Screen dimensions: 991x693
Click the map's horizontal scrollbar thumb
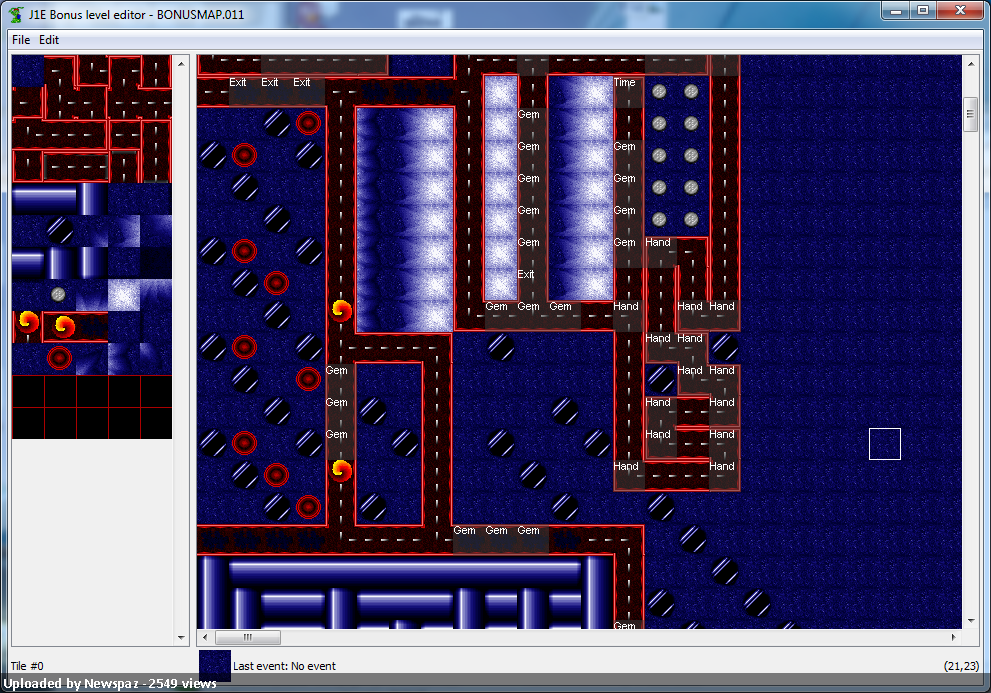point(248,637)
